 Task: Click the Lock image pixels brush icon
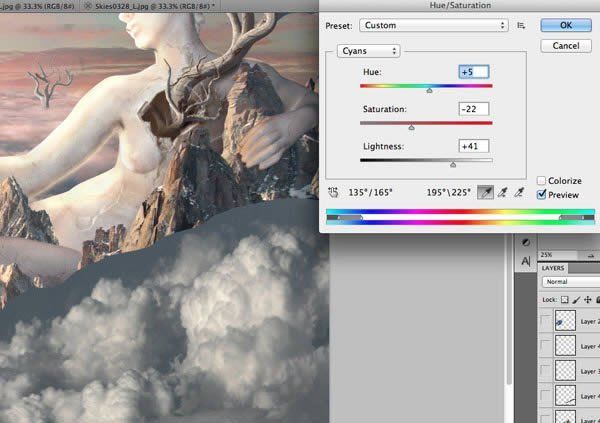point(576,300)
